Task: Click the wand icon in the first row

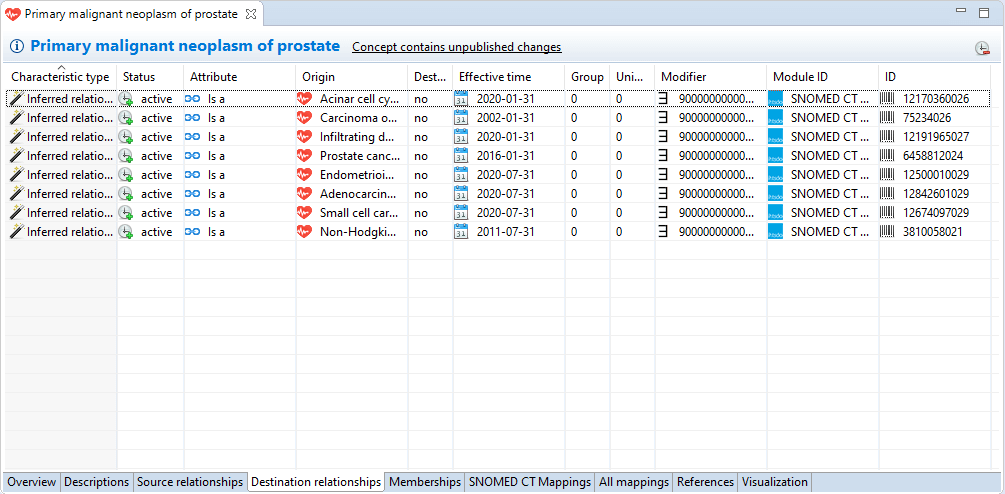Action: pos(16,99)
